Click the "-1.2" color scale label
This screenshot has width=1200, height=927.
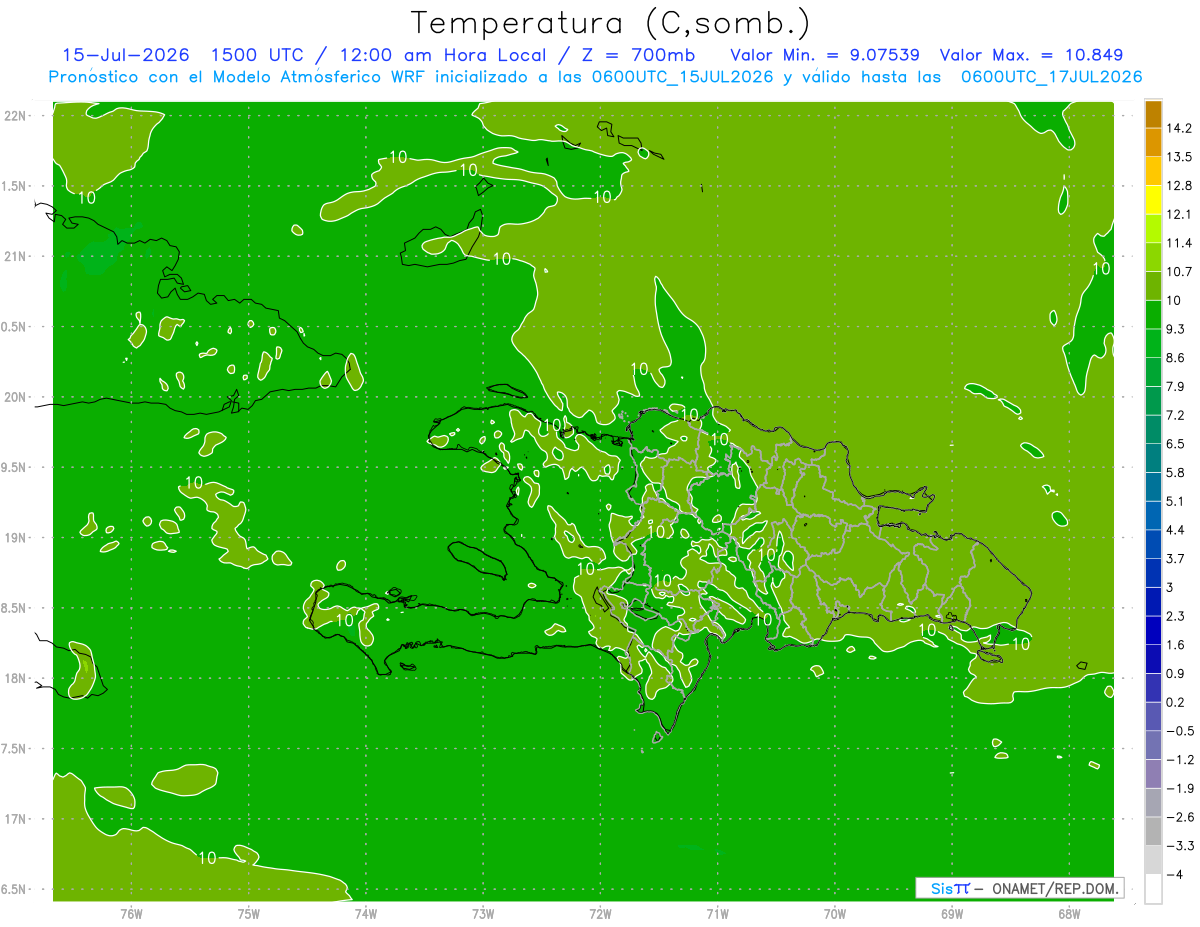tap(1179, 760)
